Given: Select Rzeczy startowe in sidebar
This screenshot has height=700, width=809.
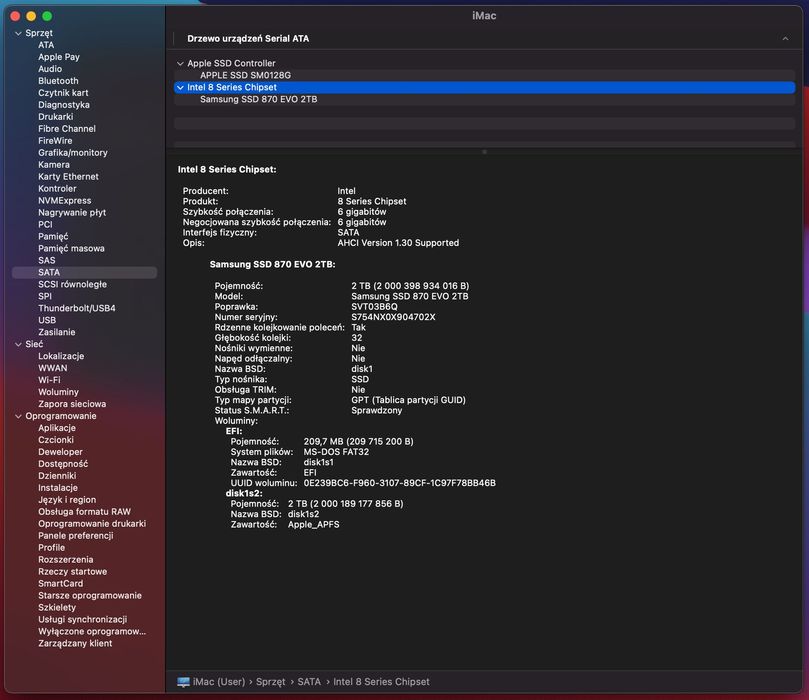Looking at the screenshot, I should click(73, 572).
